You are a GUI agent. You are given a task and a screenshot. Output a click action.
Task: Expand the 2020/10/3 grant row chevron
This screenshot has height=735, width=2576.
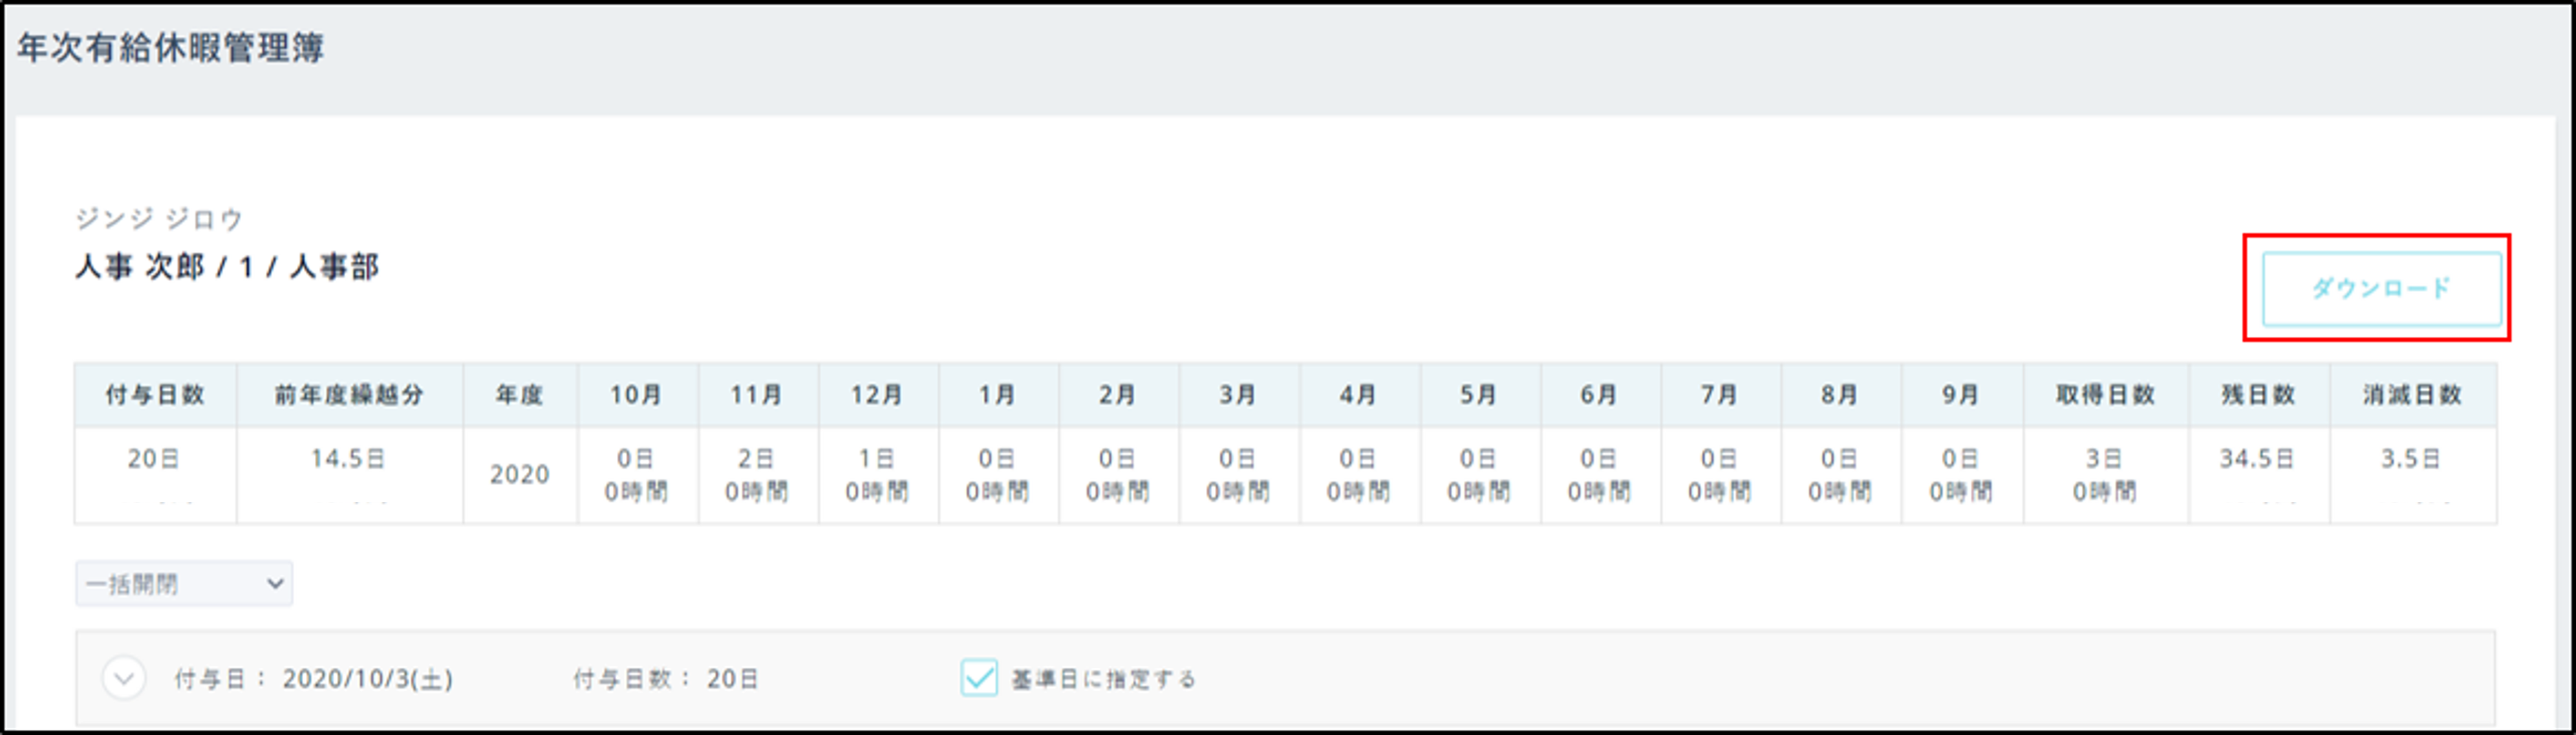coord(124,679)
